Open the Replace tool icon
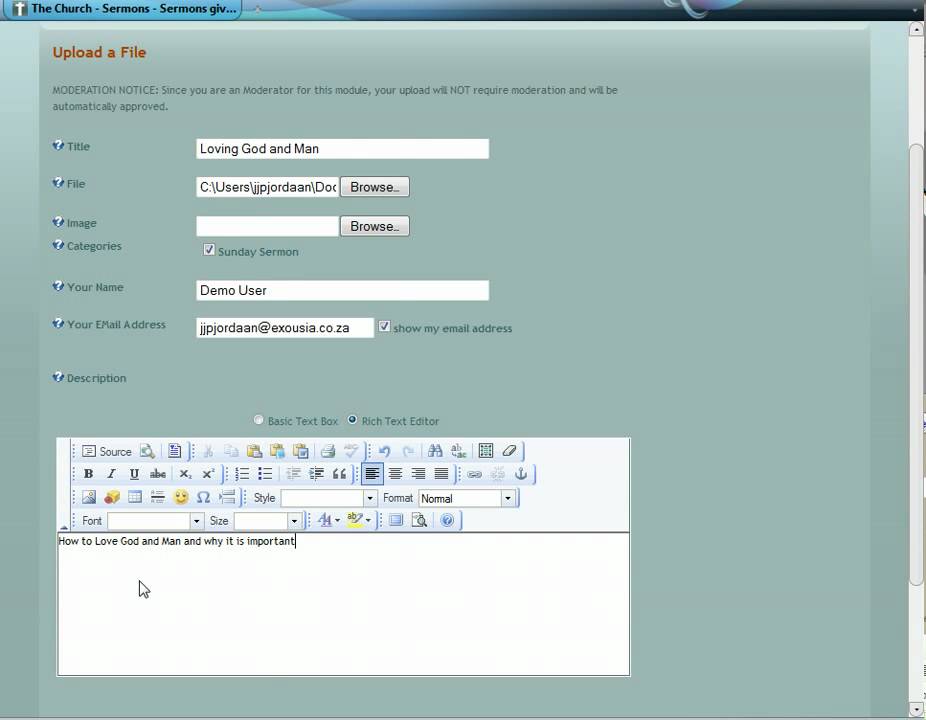 coord(458,452)
